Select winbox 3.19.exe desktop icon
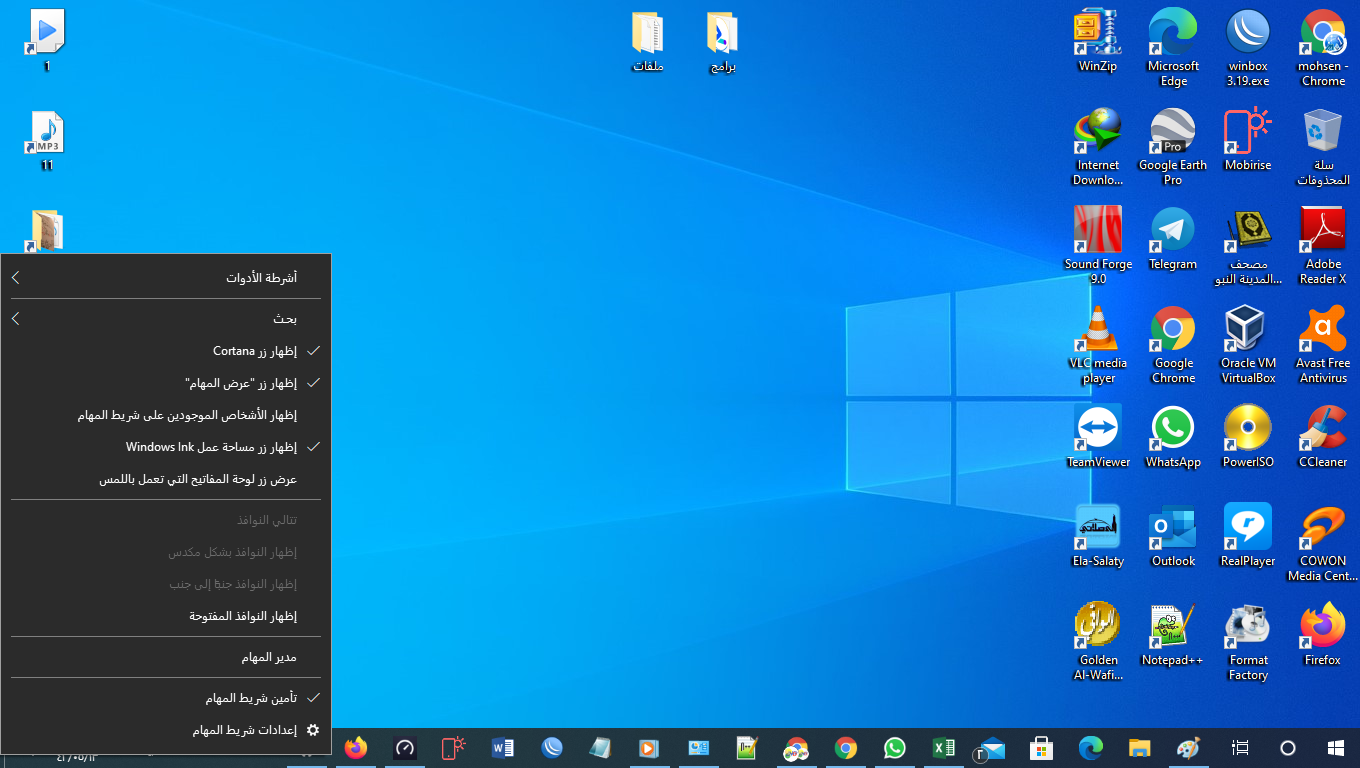This screenshot has width=1360, height=768. point(1248,49)
